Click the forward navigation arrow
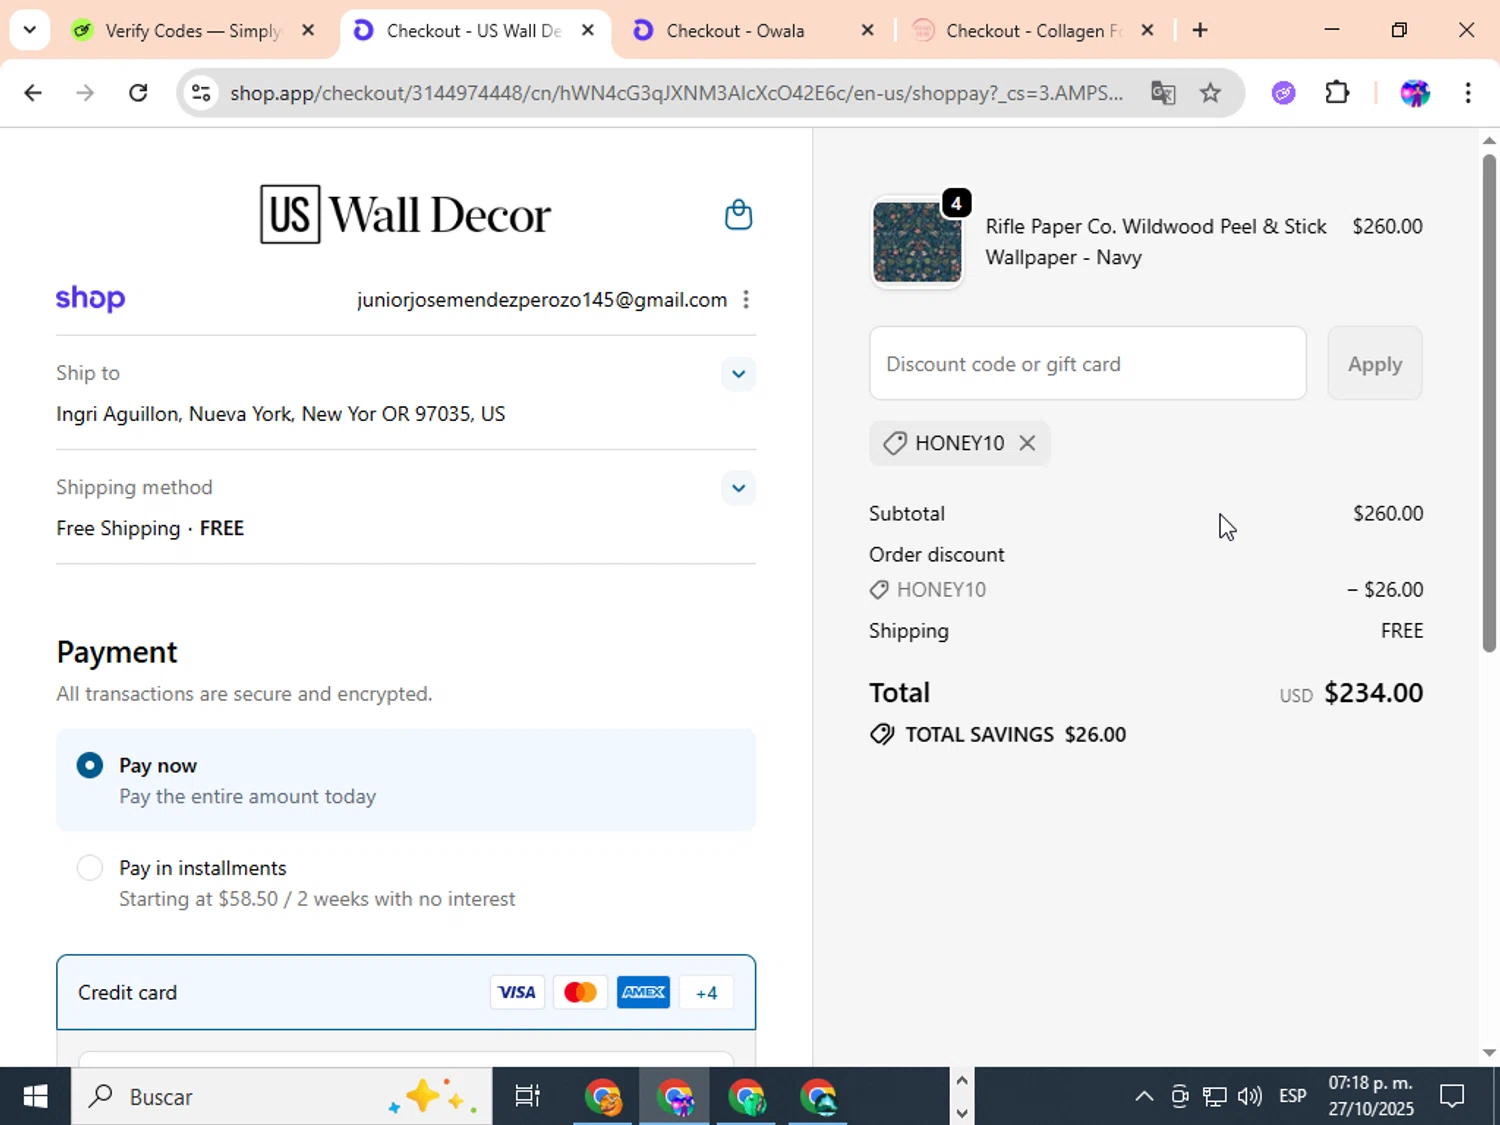Image resolution: width=1500 pixels, height=1125 pixels. (85, 93)
